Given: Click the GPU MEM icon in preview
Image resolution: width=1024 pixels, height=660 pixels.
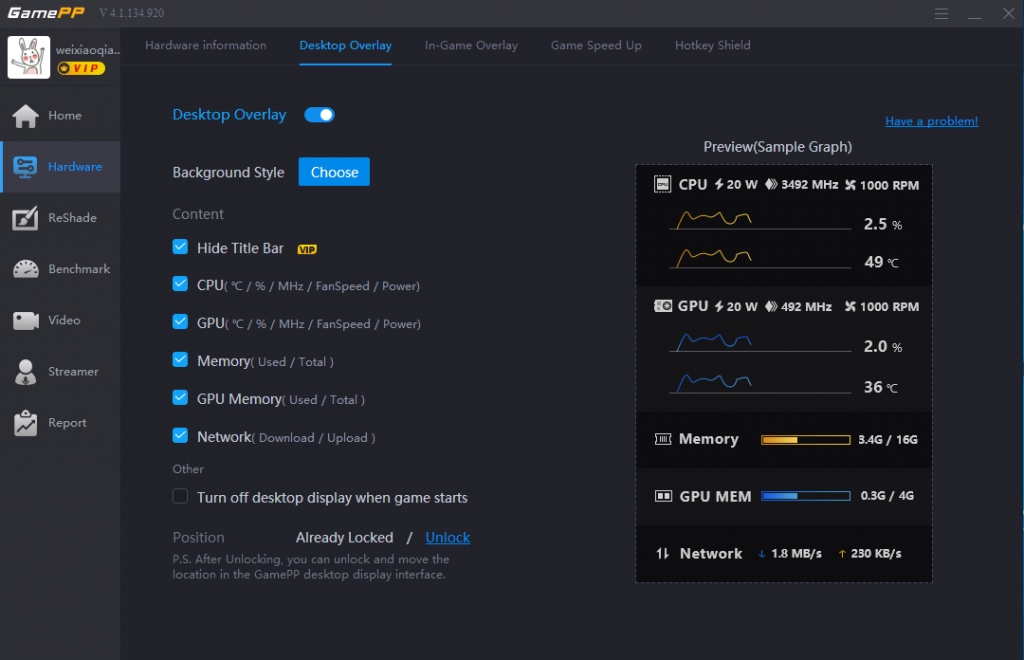Looking at the screenshot, I should pos(663,497).
